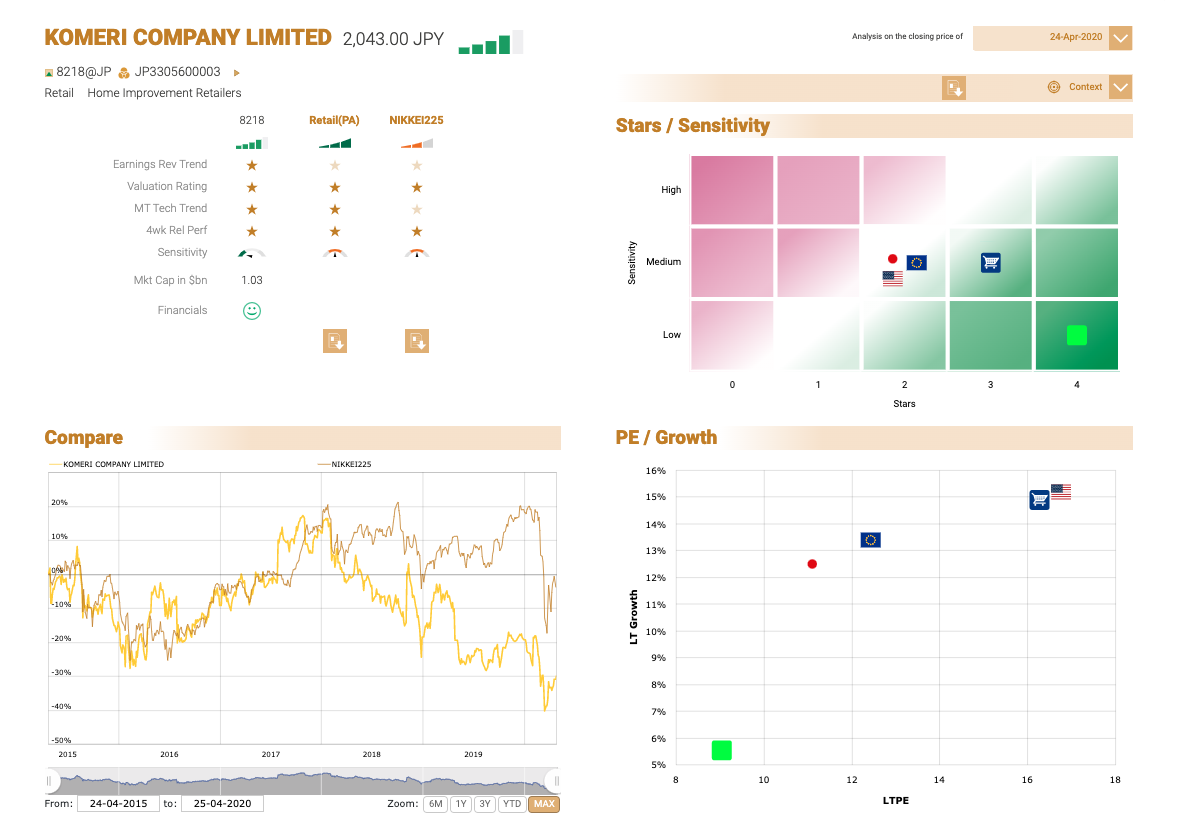Click the KOMERI COMPANY LIMITED title
This screenshot has width=1190, height=819.
click(x=188, y=37)
